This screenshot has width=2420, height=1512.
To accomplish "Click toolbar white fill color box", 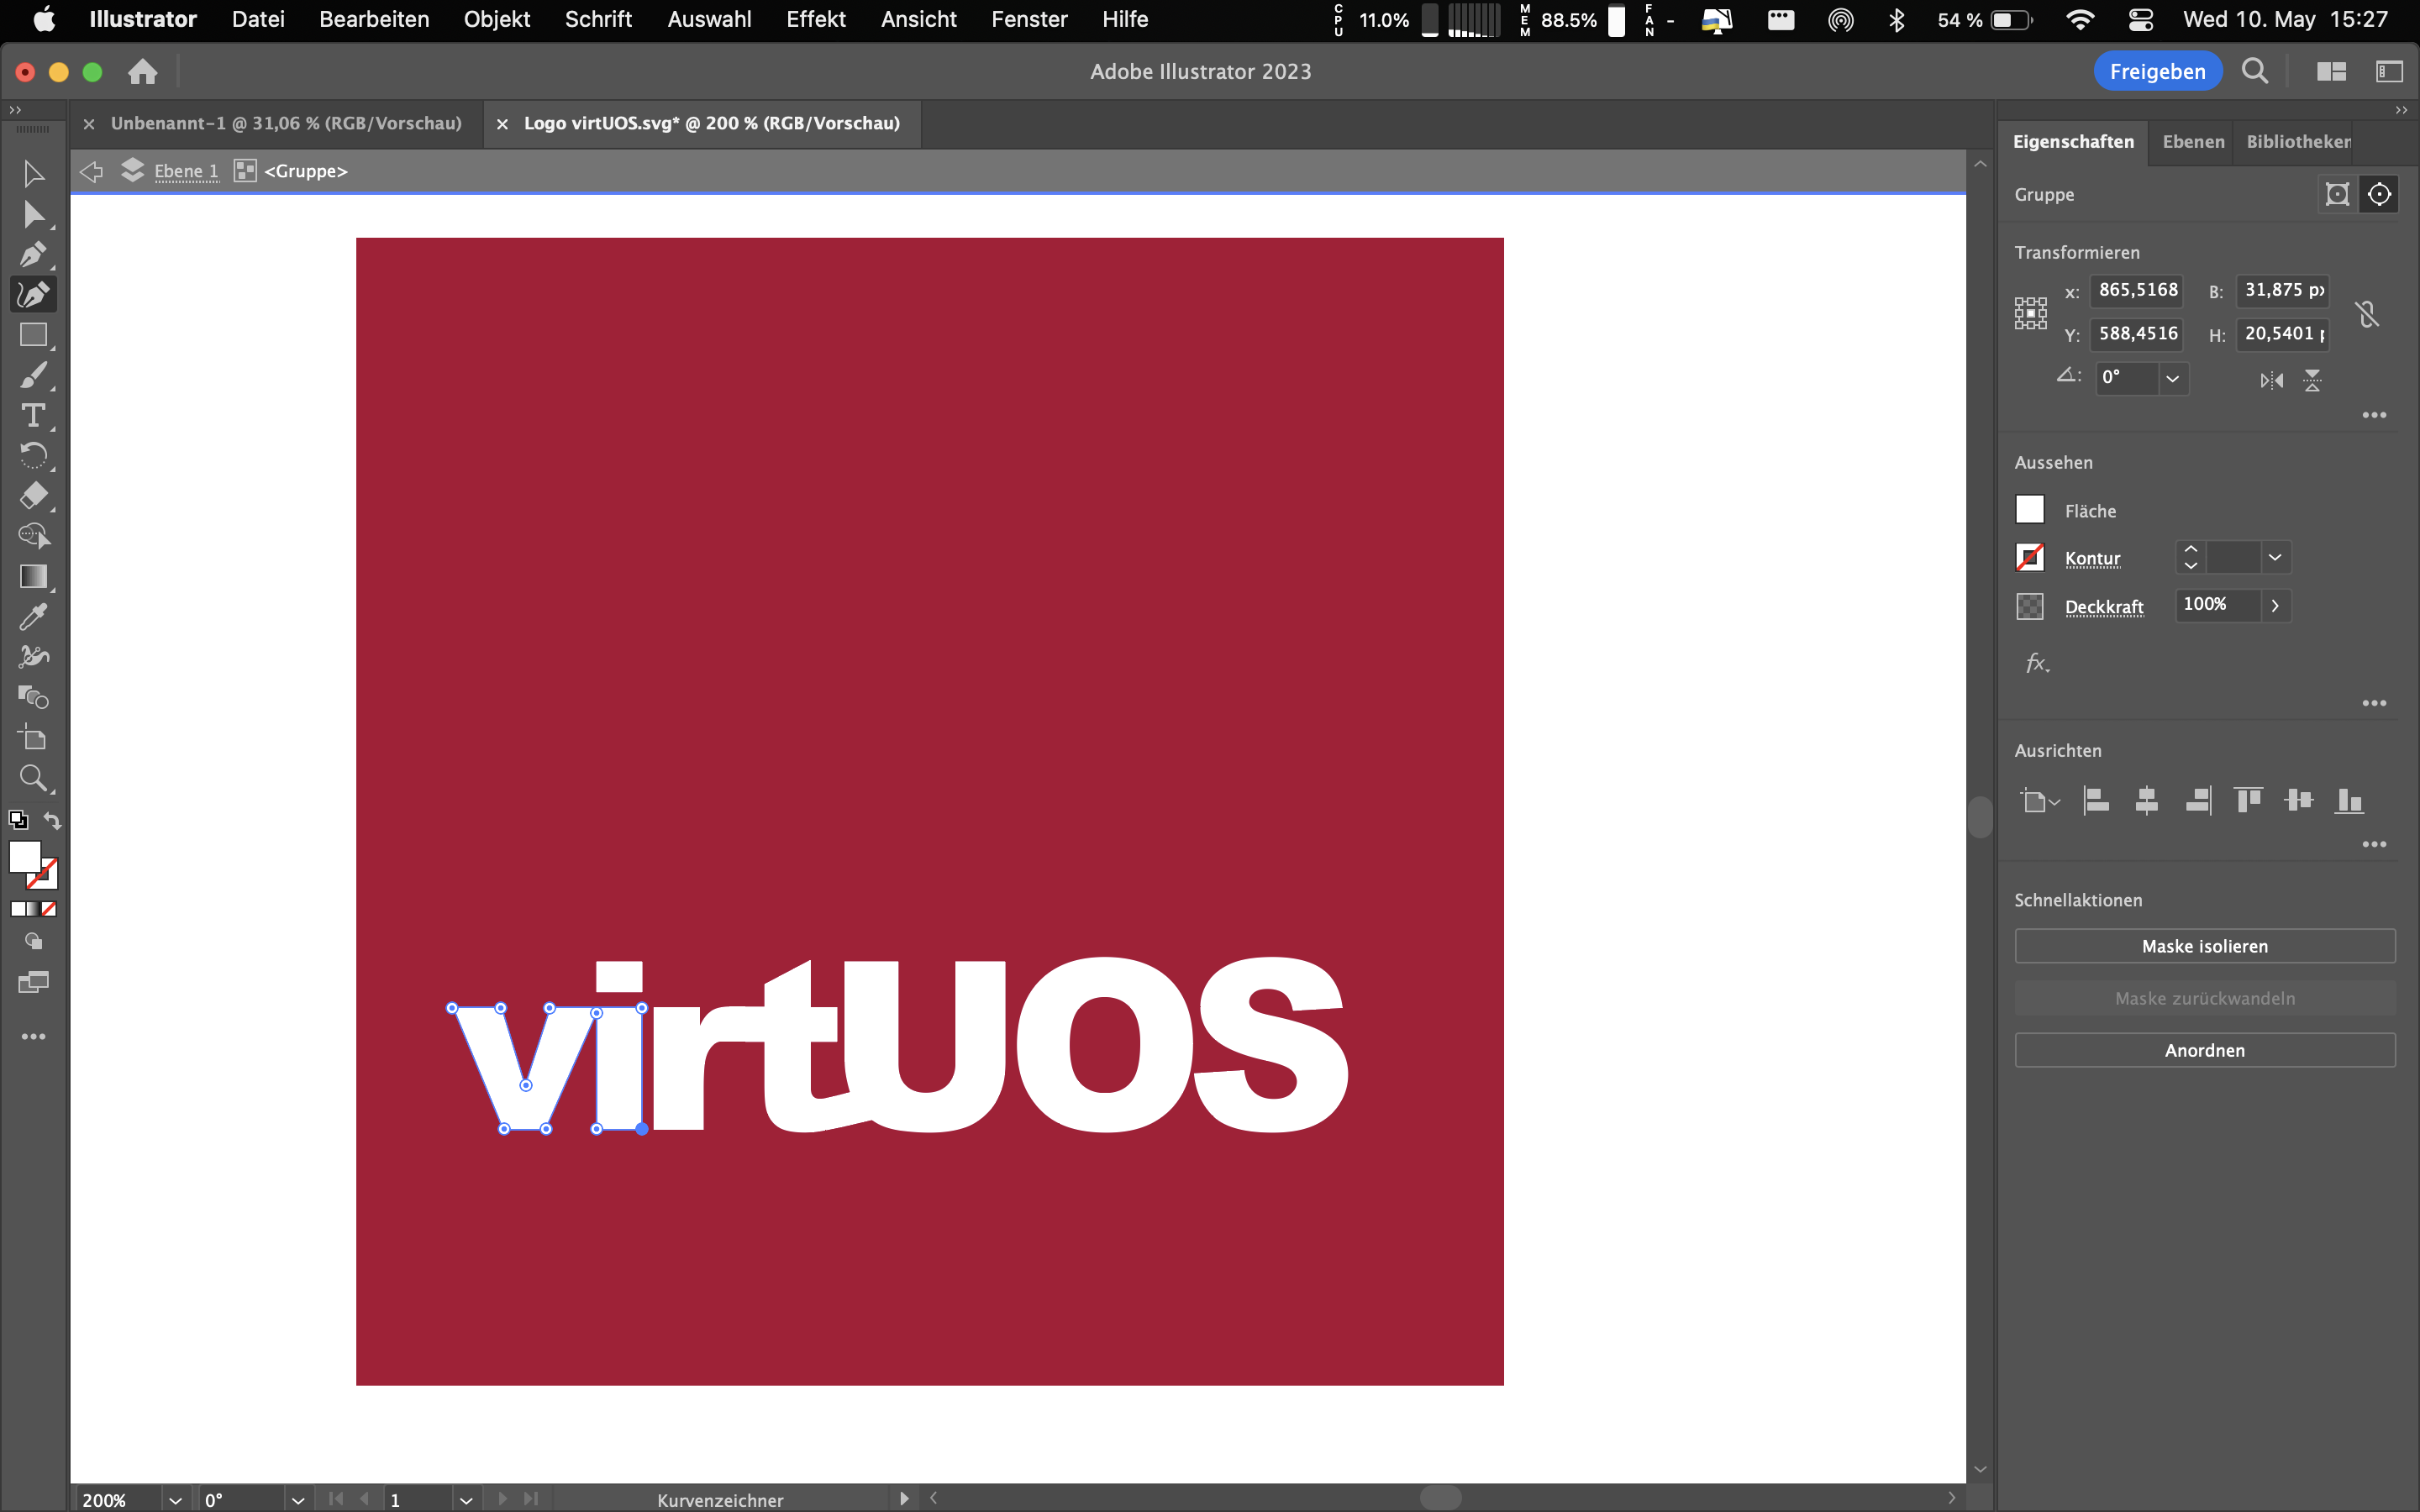I will coord(24,856).
